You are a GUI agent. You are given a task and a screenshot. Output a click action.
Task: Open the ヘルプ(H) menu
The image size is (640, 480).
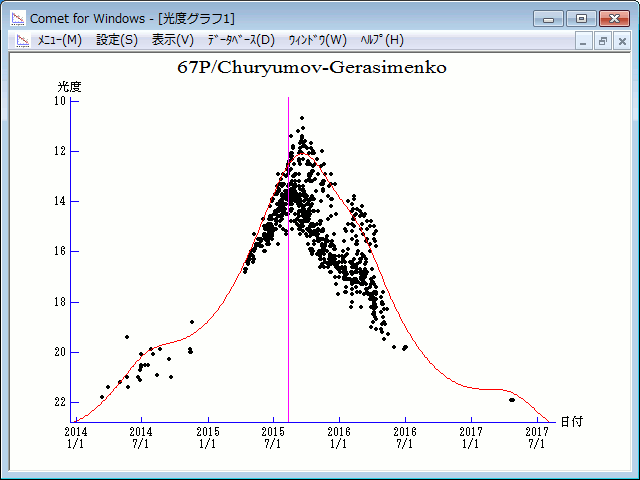point(382,40)
